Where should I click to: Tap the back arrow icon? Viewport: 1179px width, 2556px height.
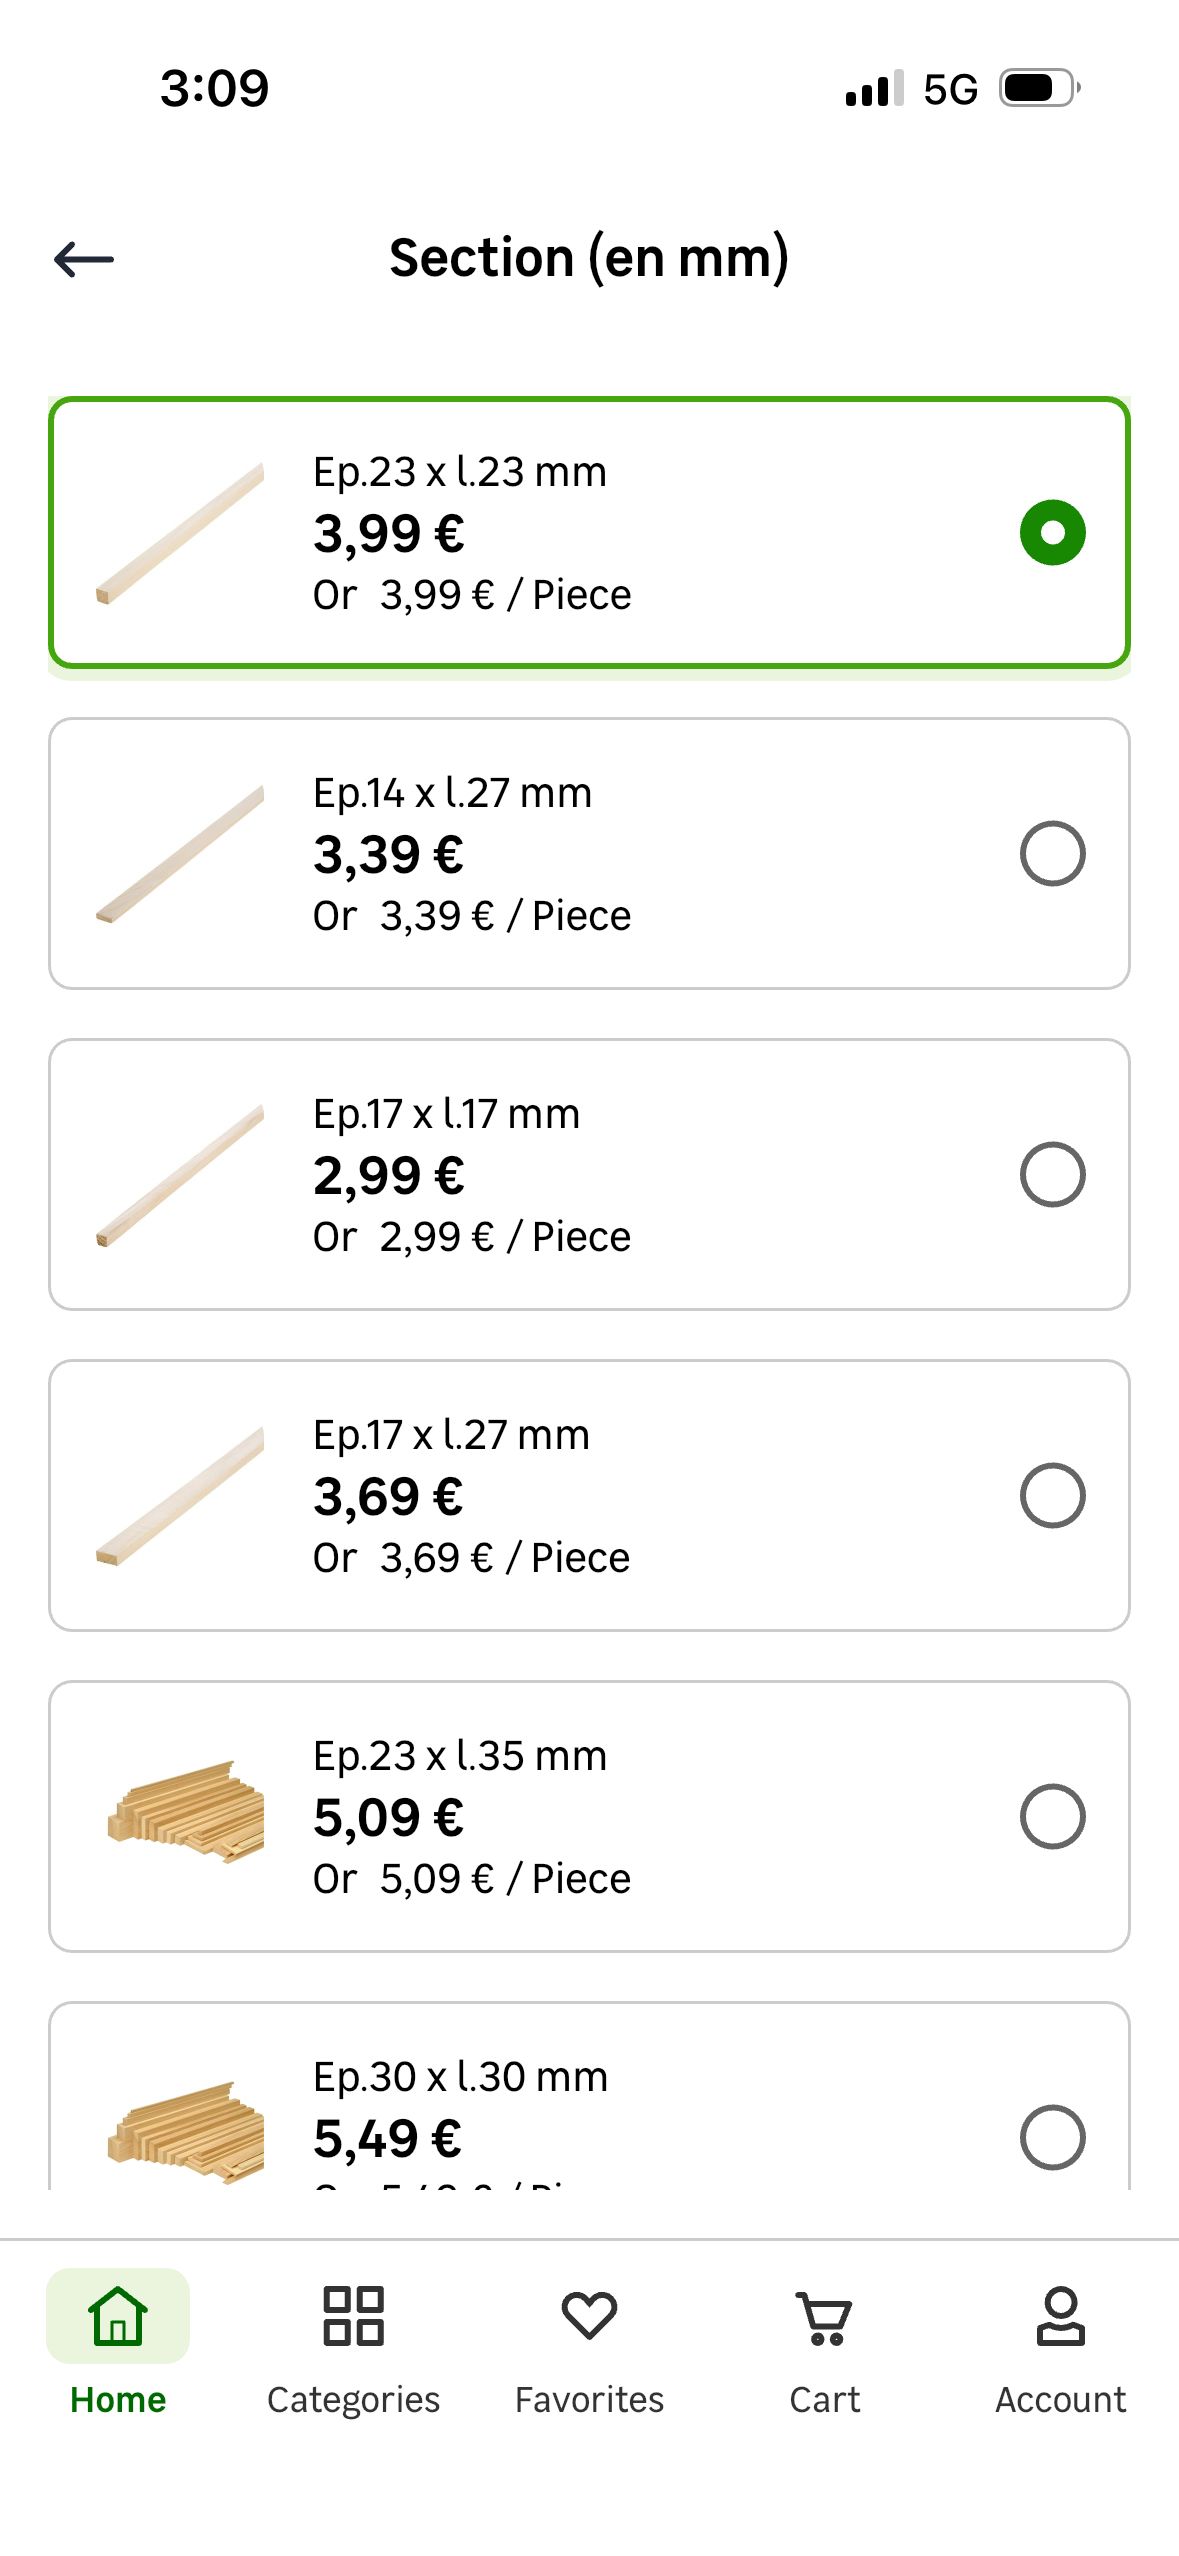pyautogui.click(x=84, y=259)
